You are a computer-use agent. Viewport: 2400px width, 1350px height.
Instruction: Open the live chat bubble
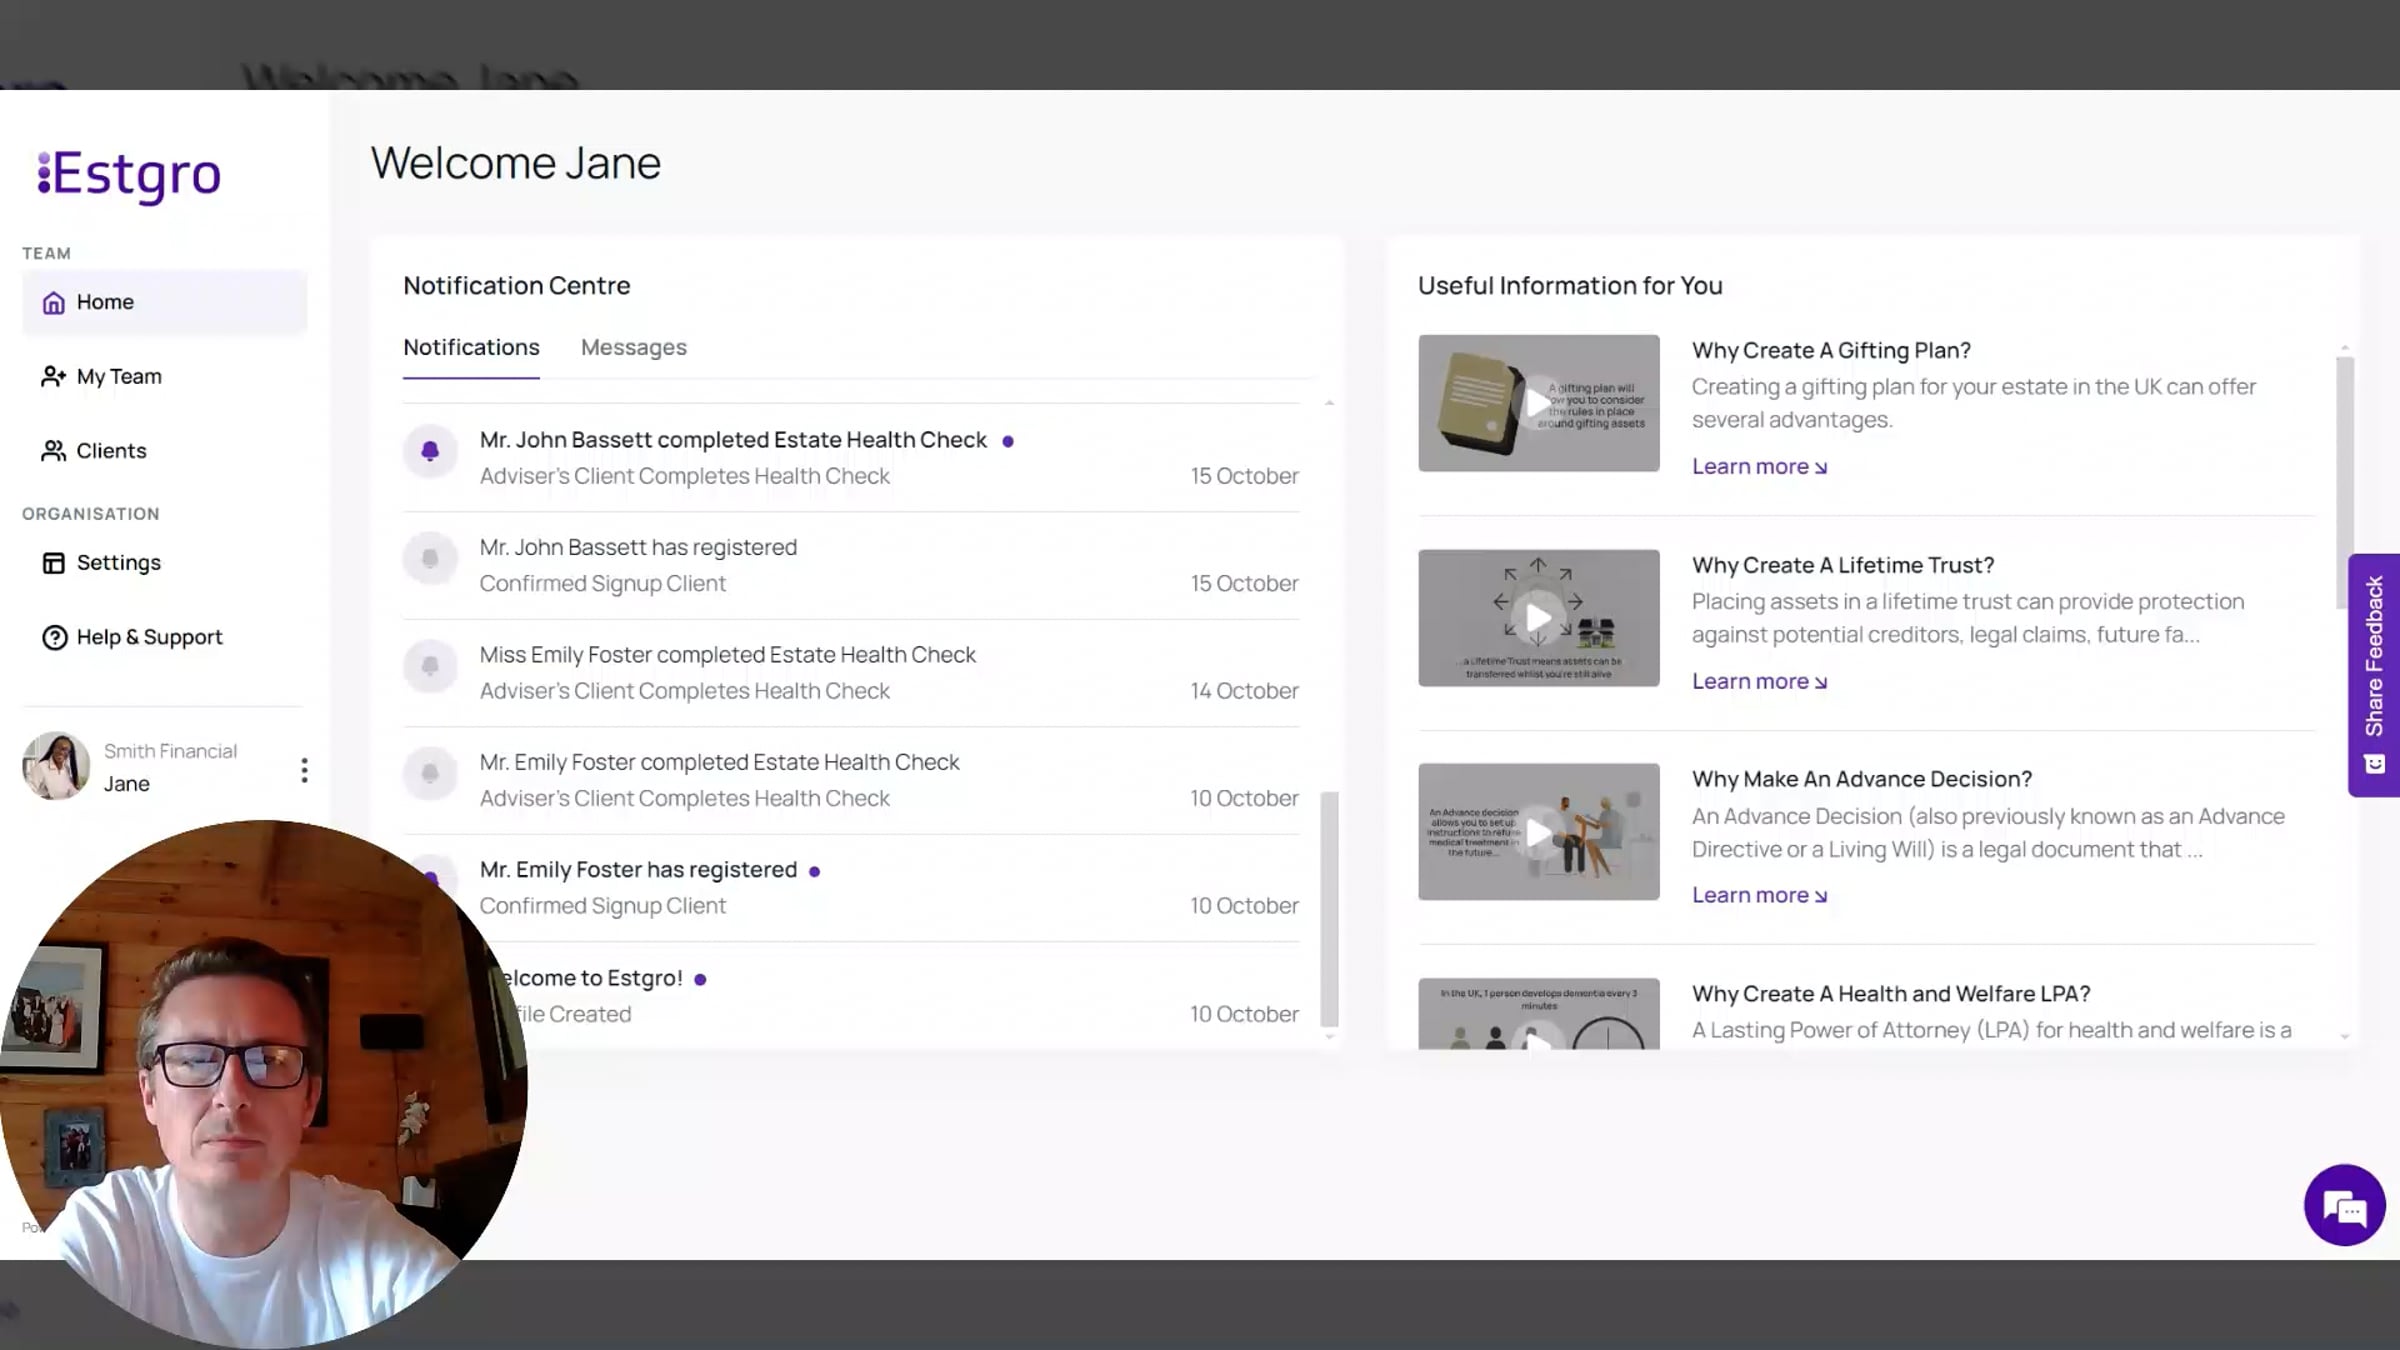tap(2344, 1206)
